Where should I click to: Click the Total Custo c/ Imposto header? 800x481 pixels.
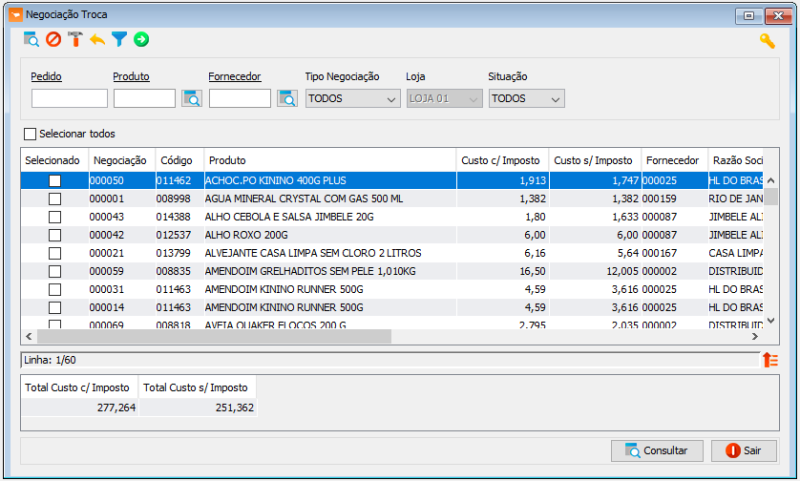[77, 388]
